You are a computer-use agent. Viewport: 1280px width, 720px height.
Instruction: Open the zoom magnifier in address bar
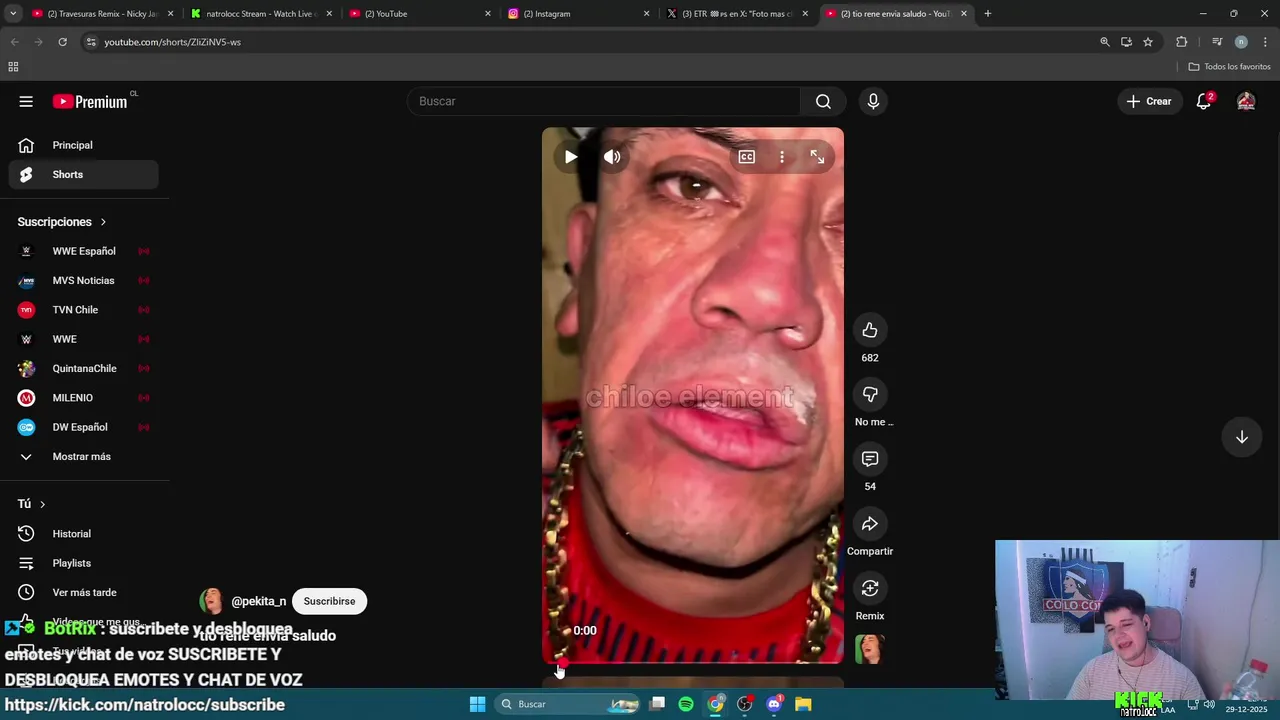coord(1104,42)
